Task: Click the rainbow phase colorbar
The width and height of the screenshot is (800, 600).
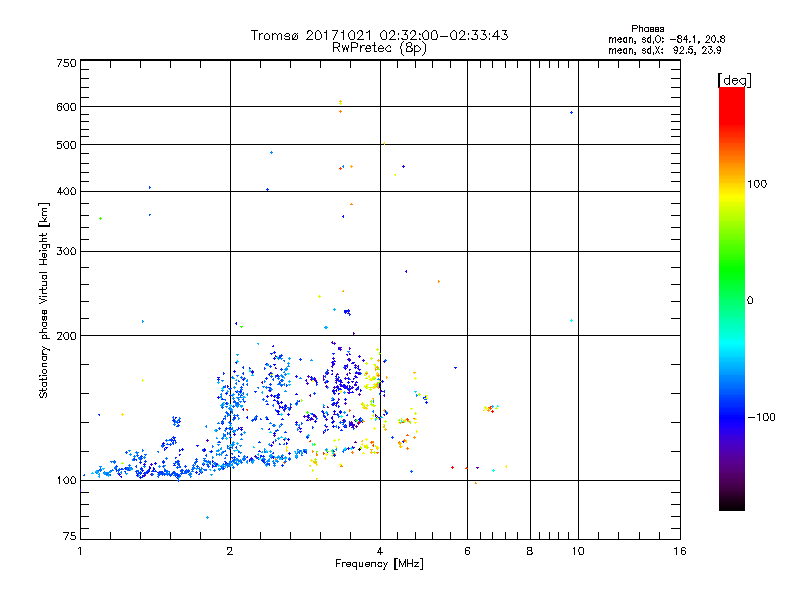Action: (x=732, y=298)
